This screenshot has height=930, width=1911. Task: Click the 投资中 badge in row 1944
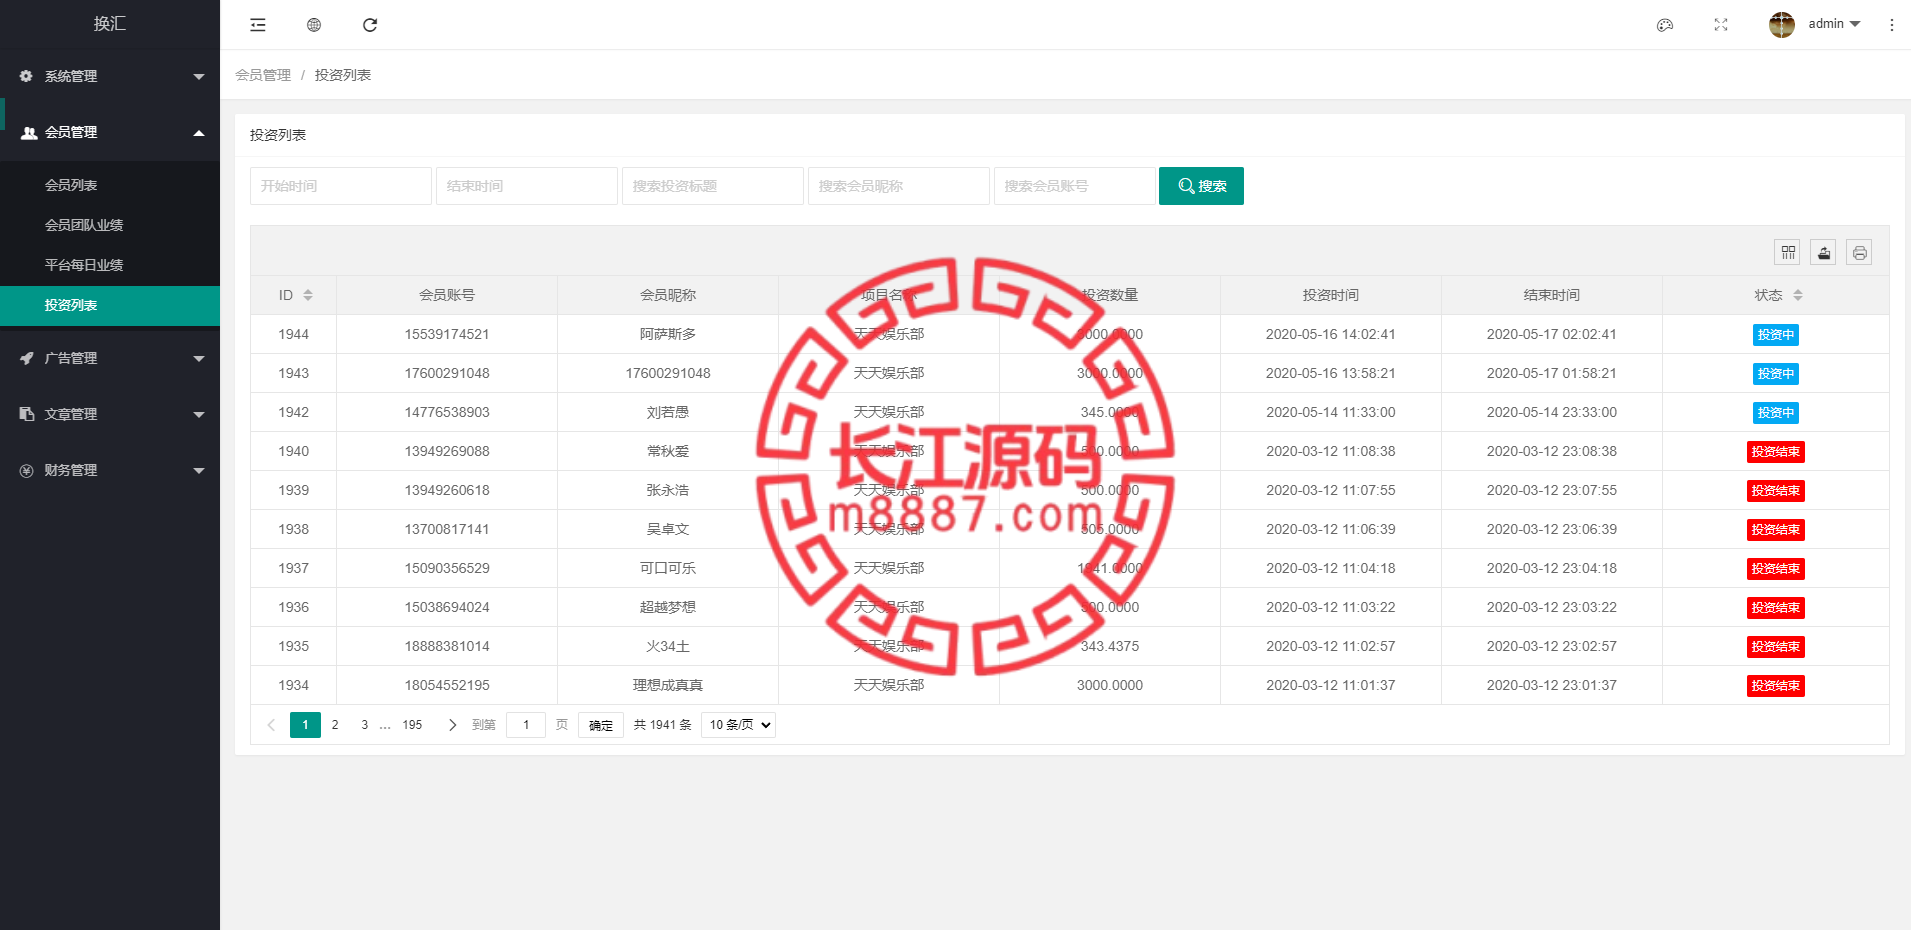1776,335
